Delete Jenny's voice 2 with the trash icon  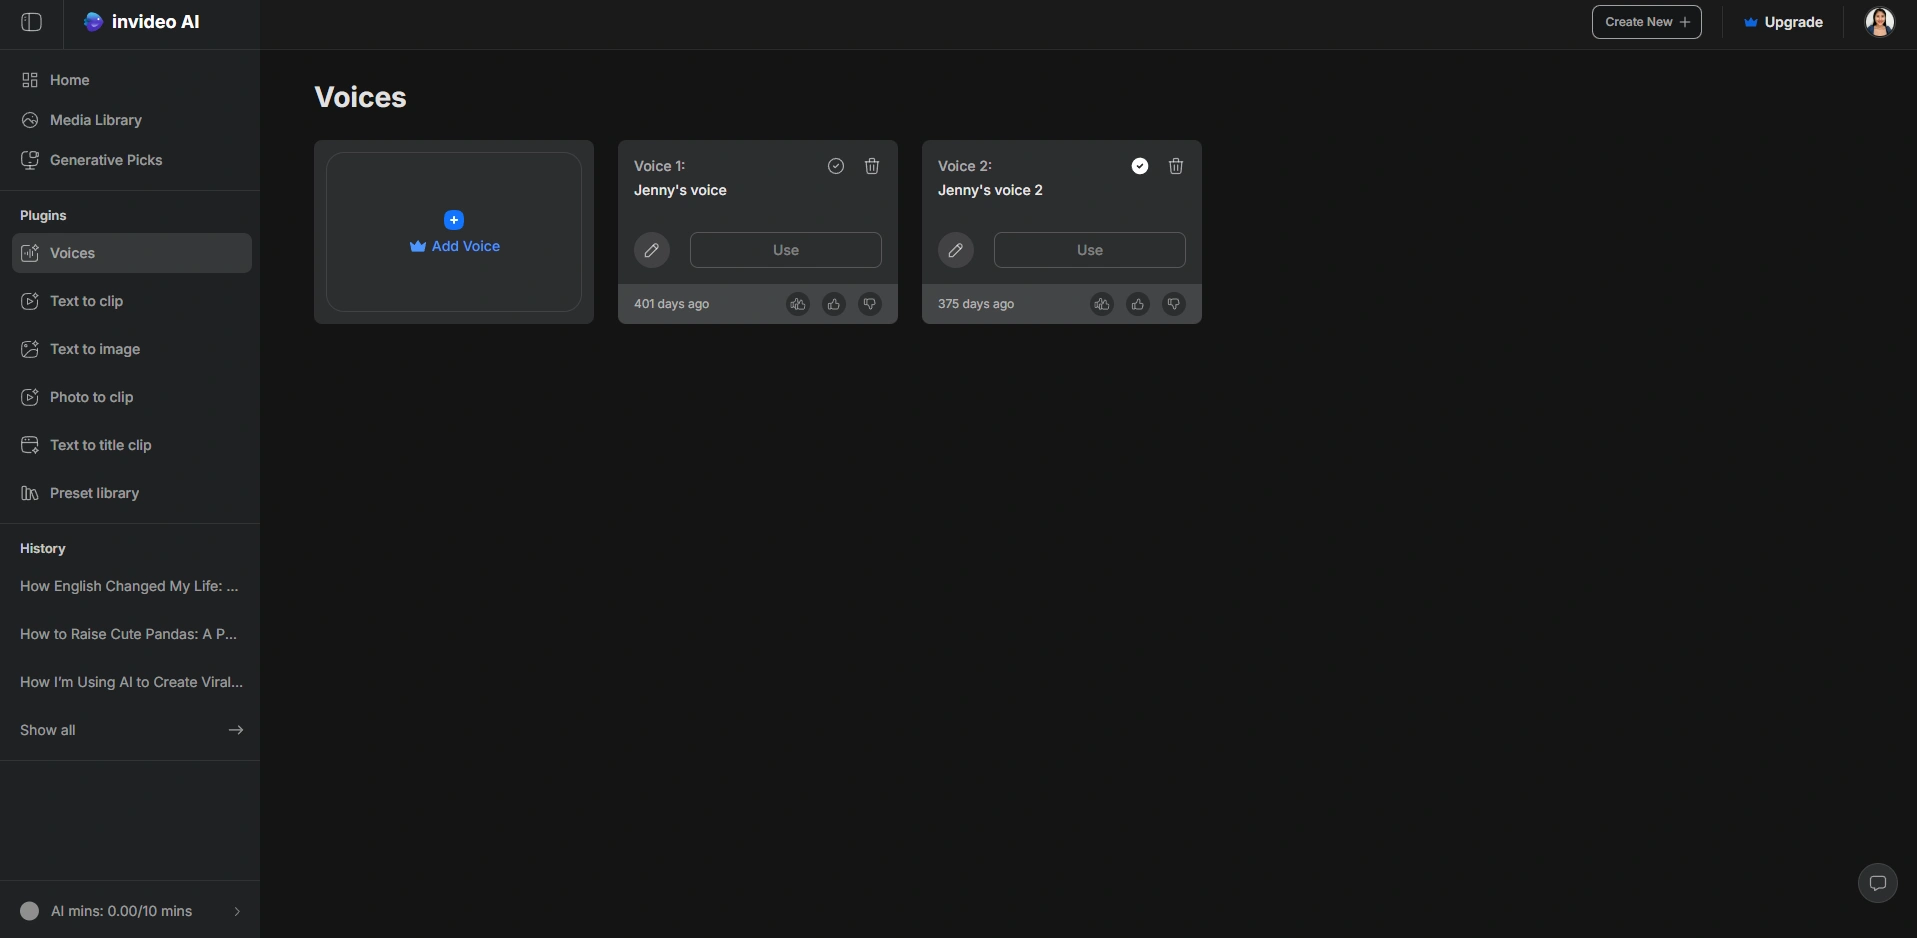point(1176,166)
